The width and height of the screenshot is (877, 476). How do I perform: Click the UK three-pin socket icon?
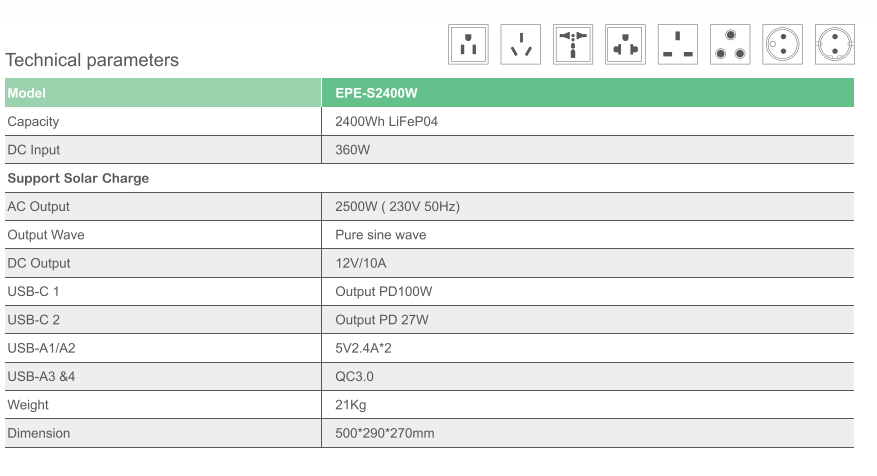(678, 44)
